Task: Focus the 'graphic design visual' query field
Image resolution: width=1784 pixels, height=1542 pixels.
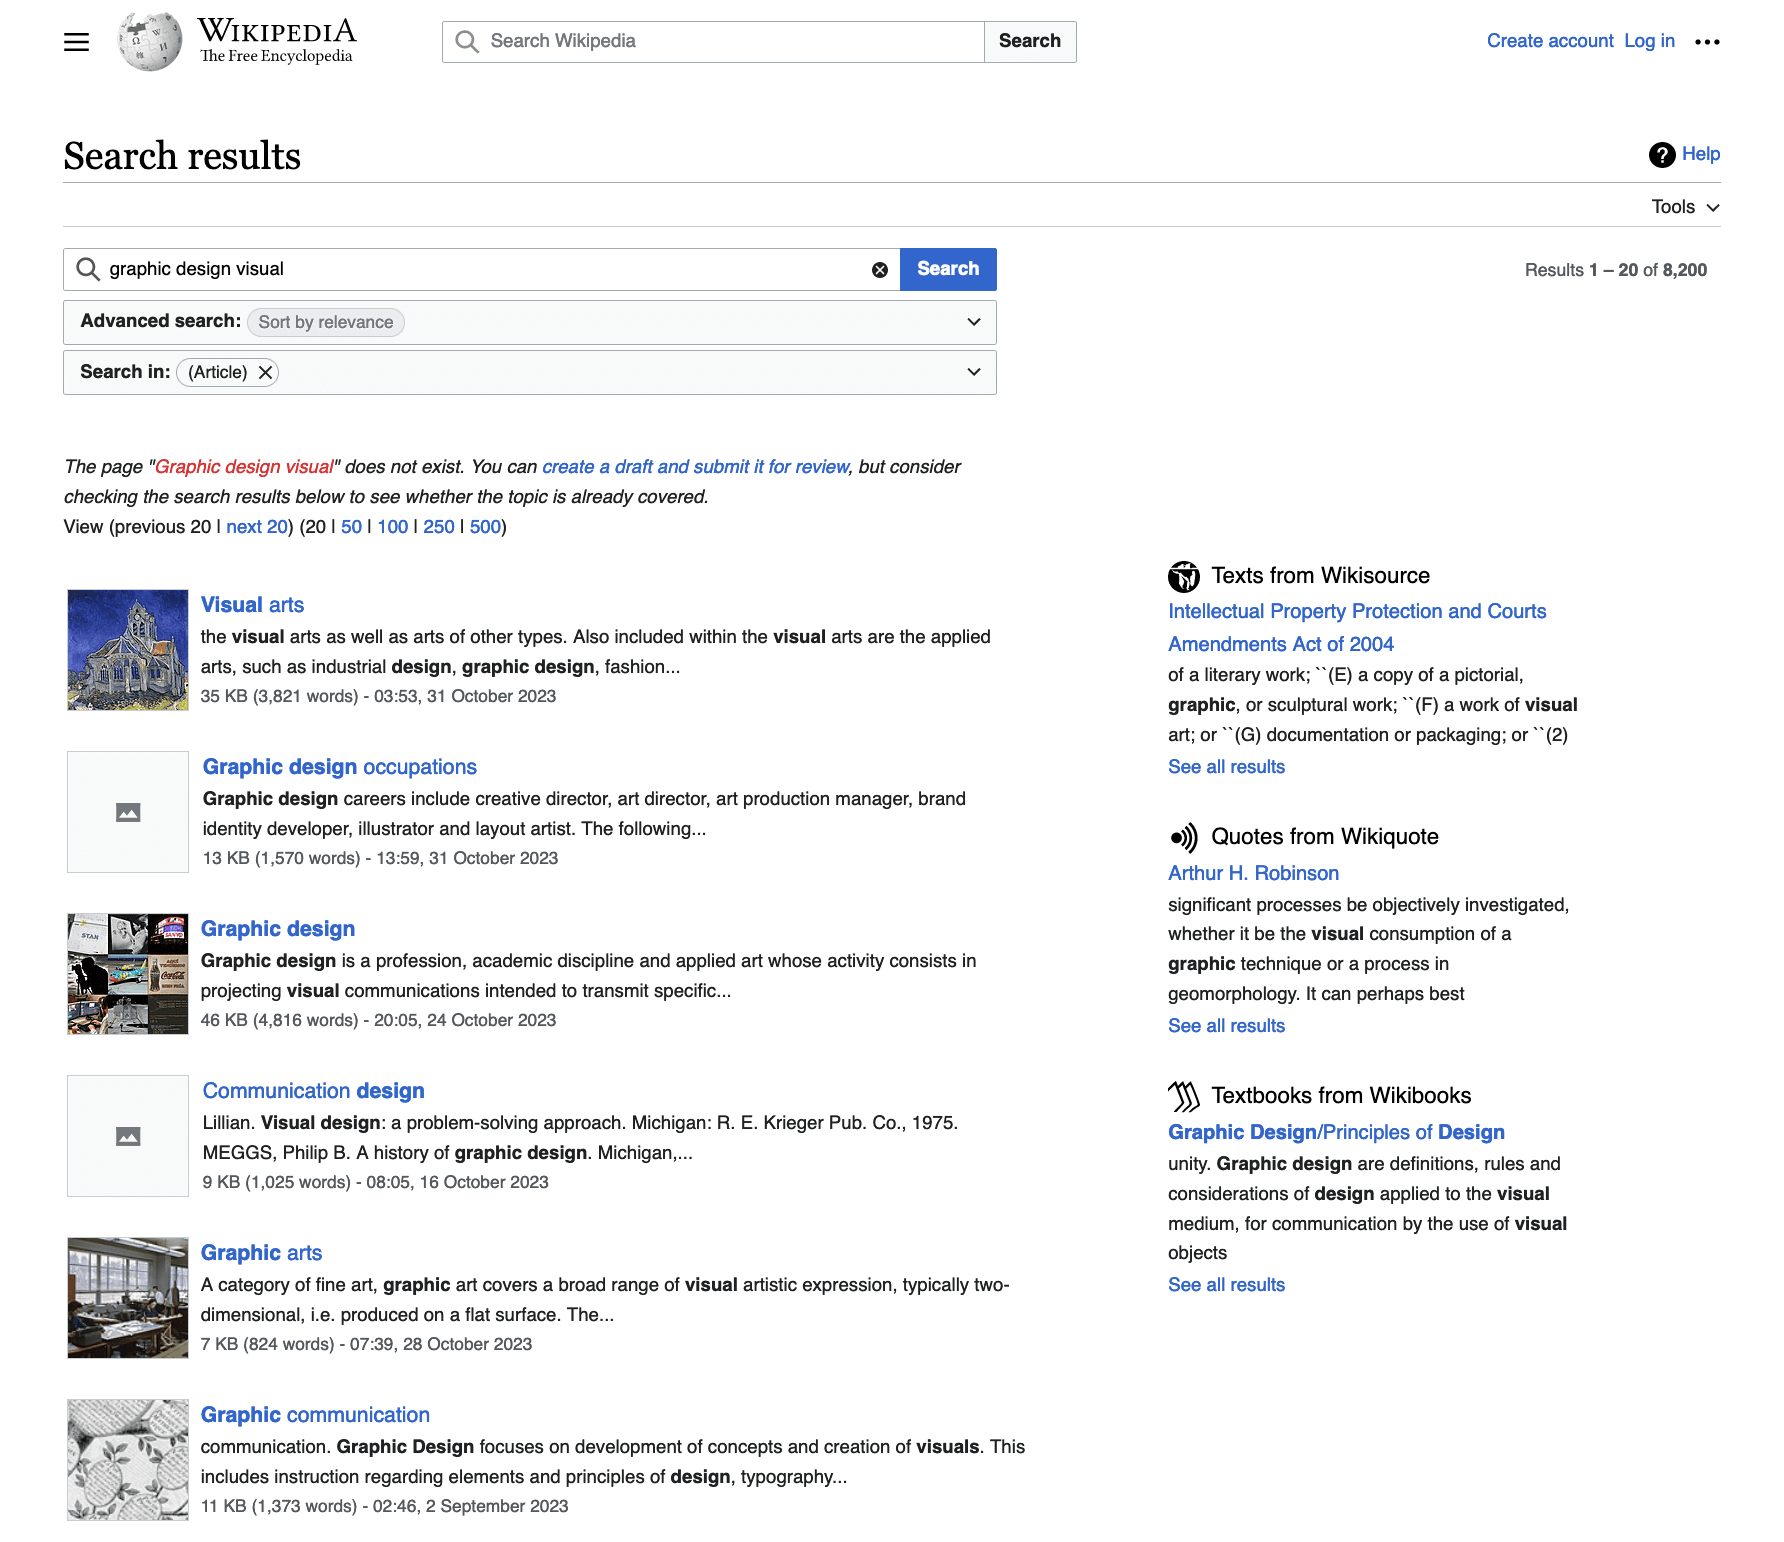Action: click(482, 269)
